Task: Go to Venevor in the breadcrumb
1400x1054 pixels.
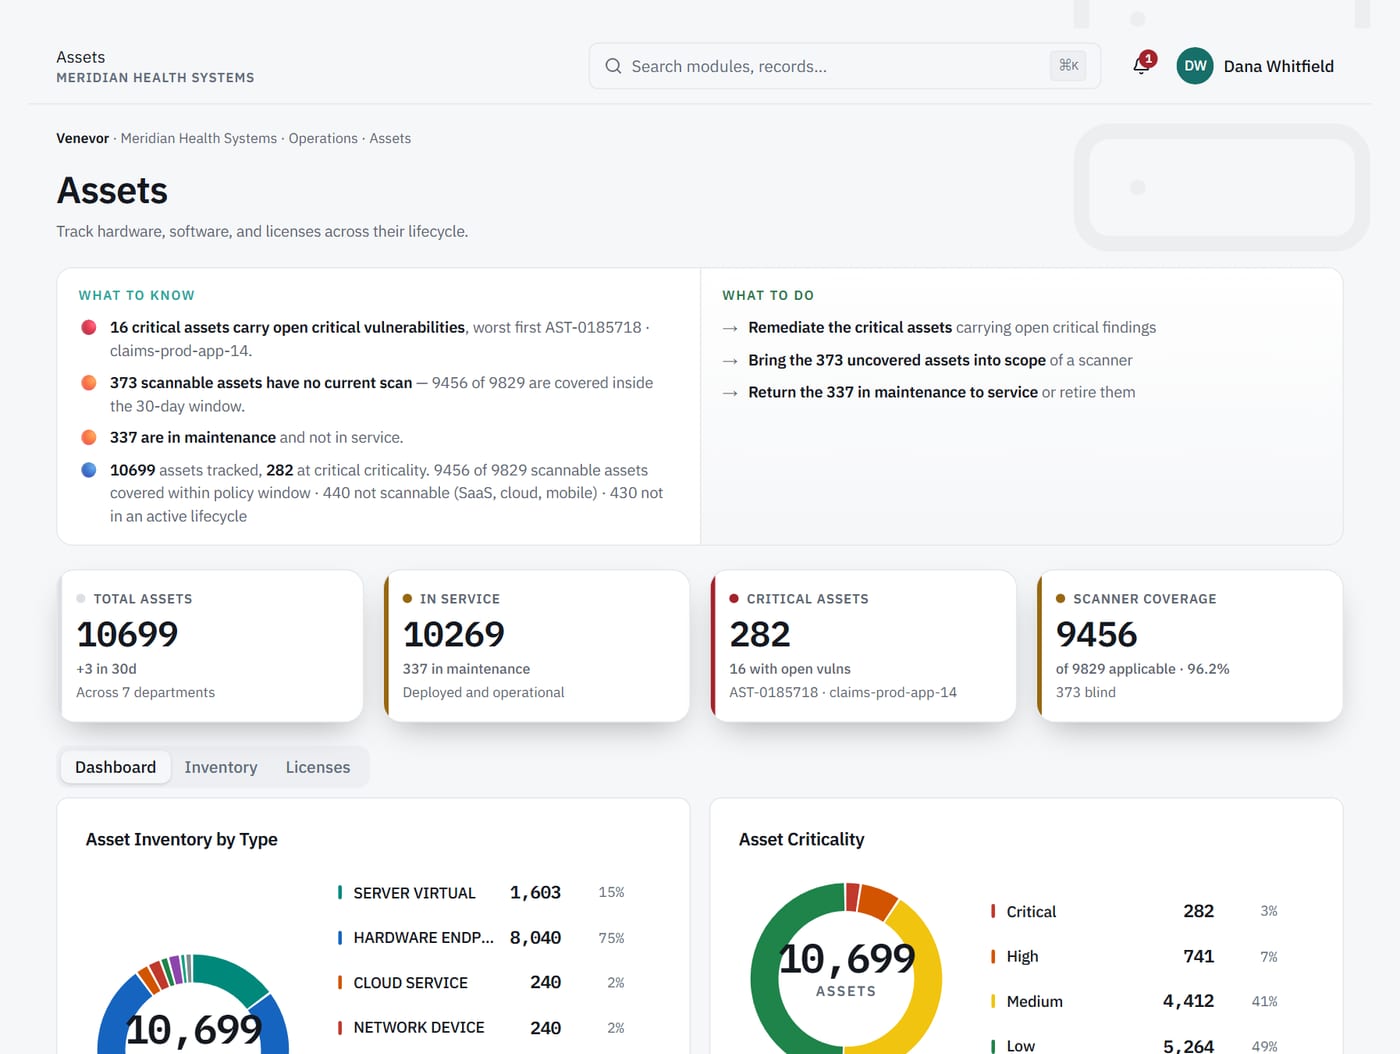Action: pyautogui.click(x=82, y=138)
